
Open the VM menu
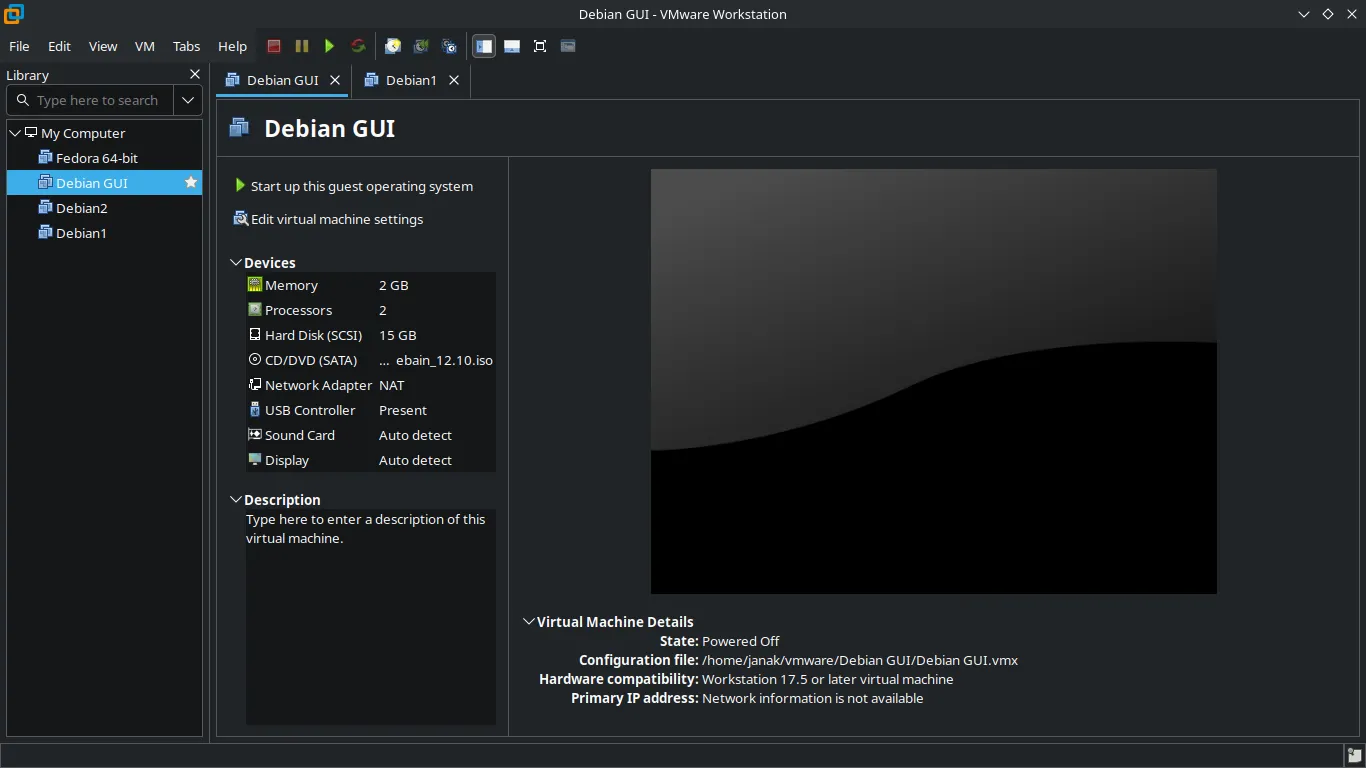coord(145,46)
